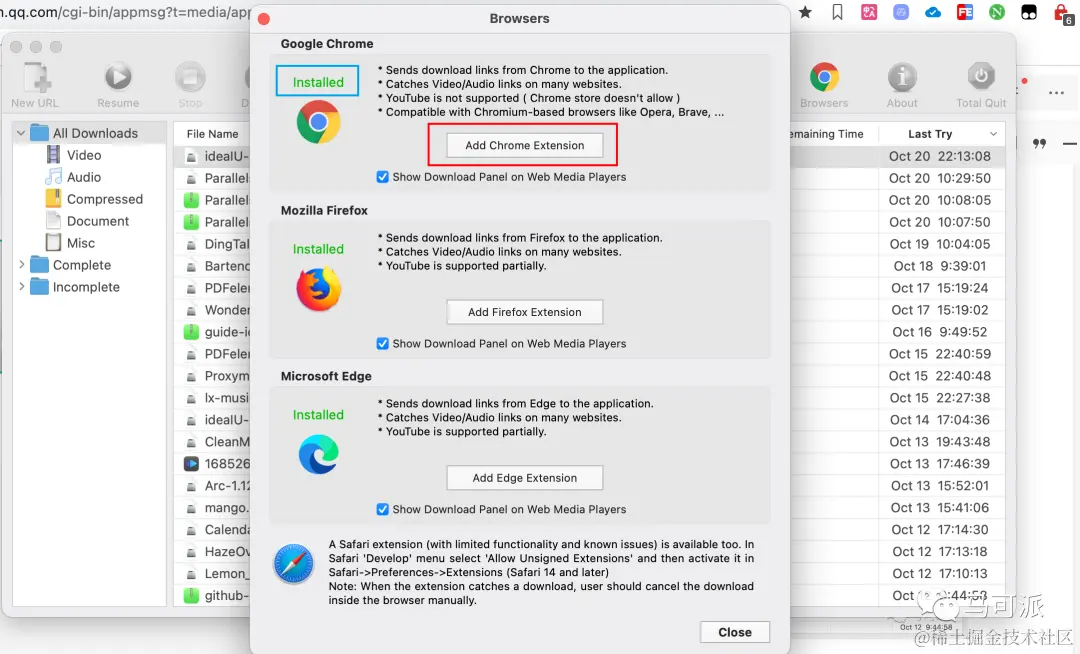
Task: Click the blue cloud extension icon
Action: 933,12
